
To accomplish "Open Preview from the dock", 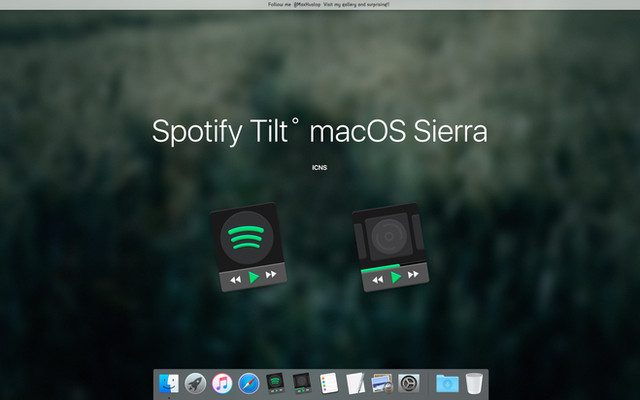I will pos(382,383).
